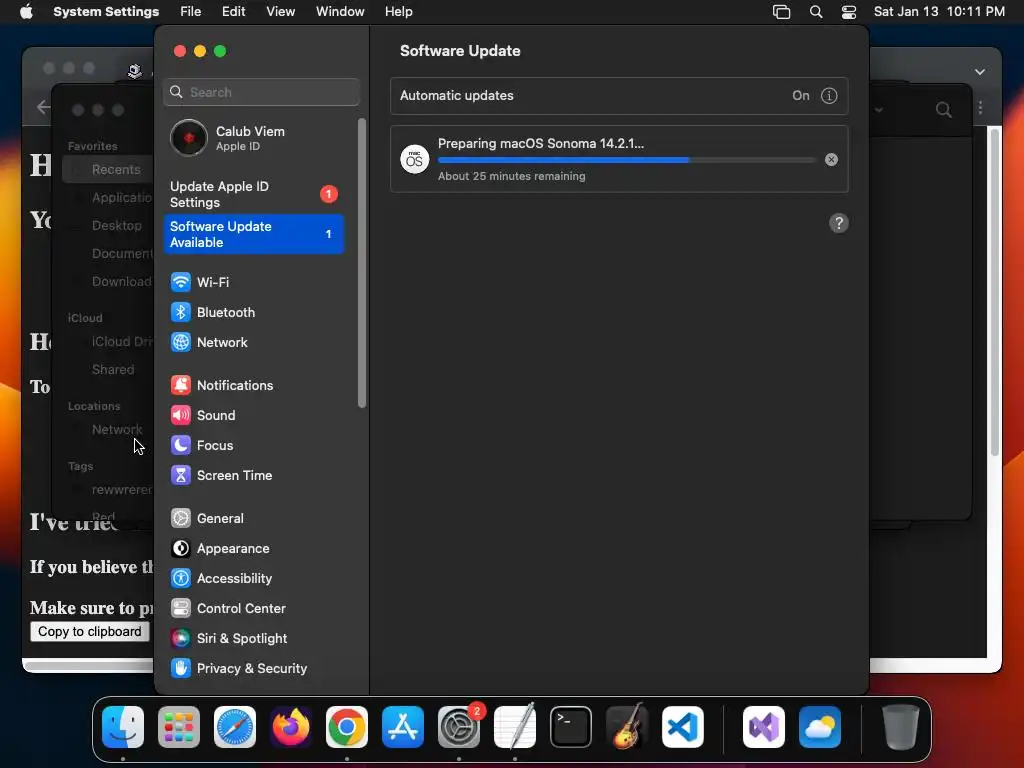Open Launchpad from the Dock
The image size is (1024, 768).
[x=179, y=727]
